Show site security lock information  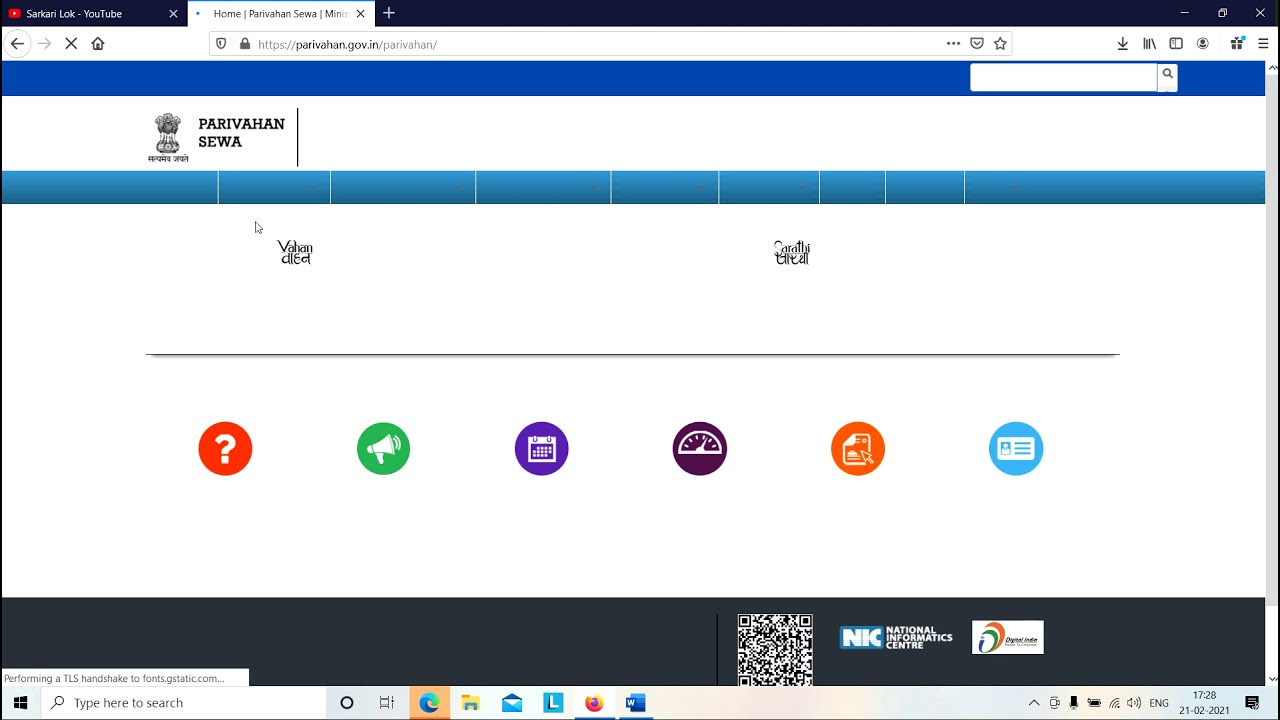point(244,44)
